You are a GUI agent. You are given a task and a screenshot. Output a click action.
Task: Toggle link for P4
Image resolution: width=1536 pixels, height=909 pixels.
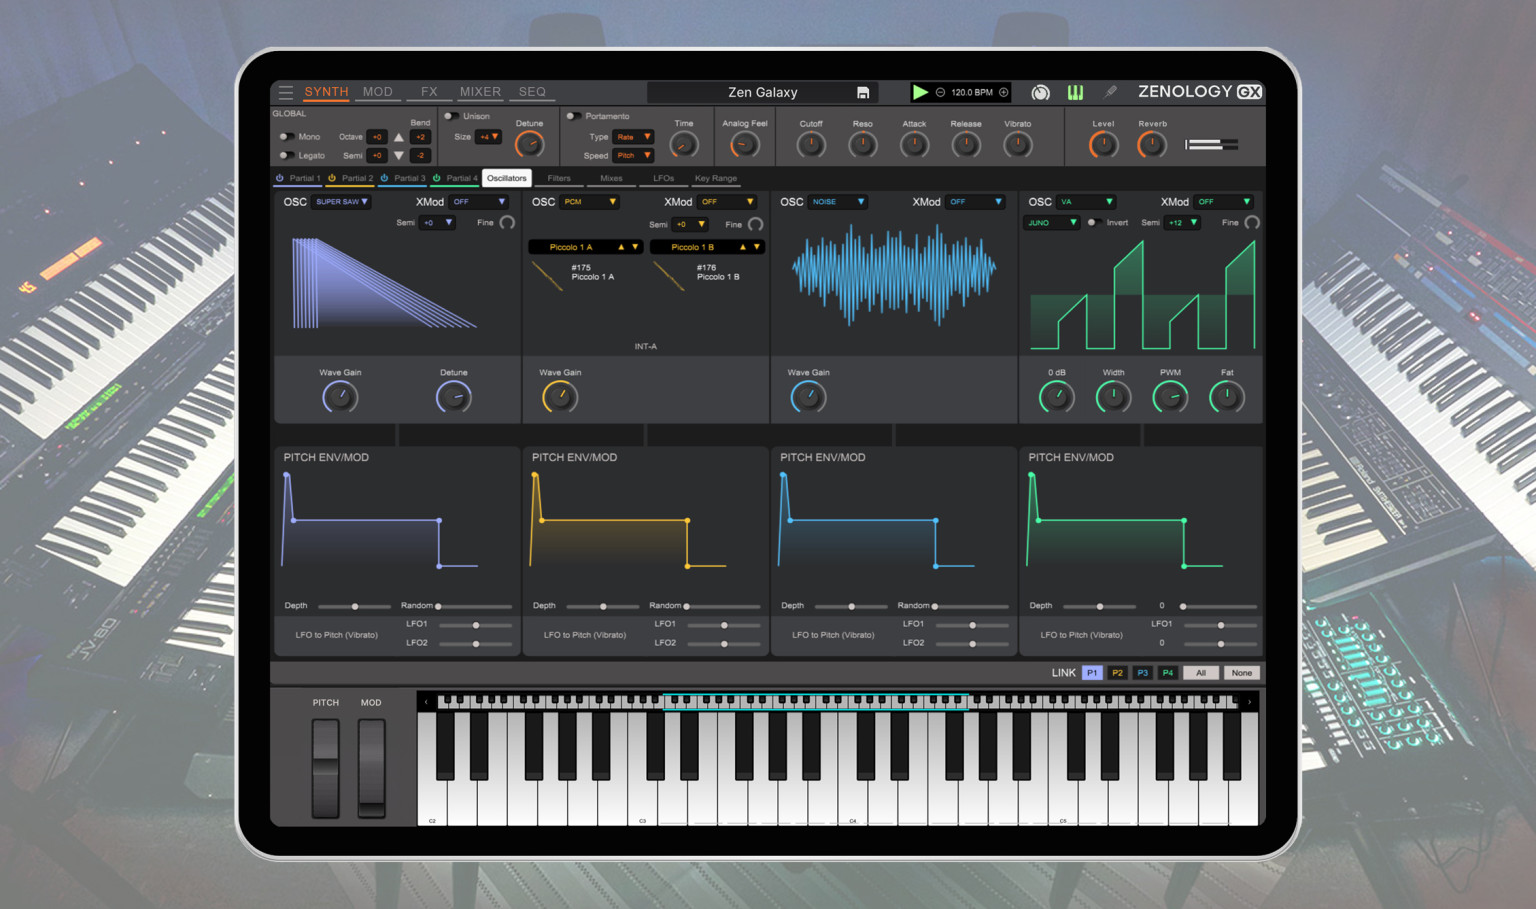[x=1167, y=673]
